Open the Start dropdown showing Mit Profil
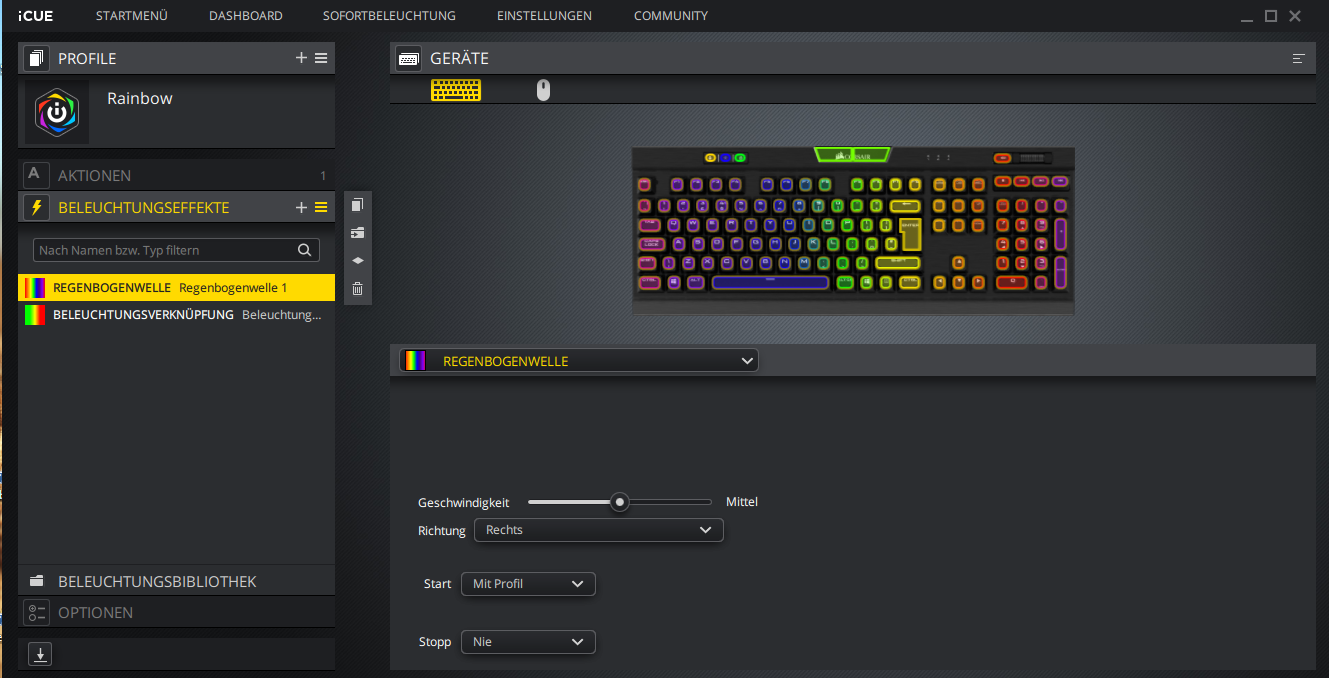Image resolution: width=1329 pixels, height=678 pixels. pos(528,584)
